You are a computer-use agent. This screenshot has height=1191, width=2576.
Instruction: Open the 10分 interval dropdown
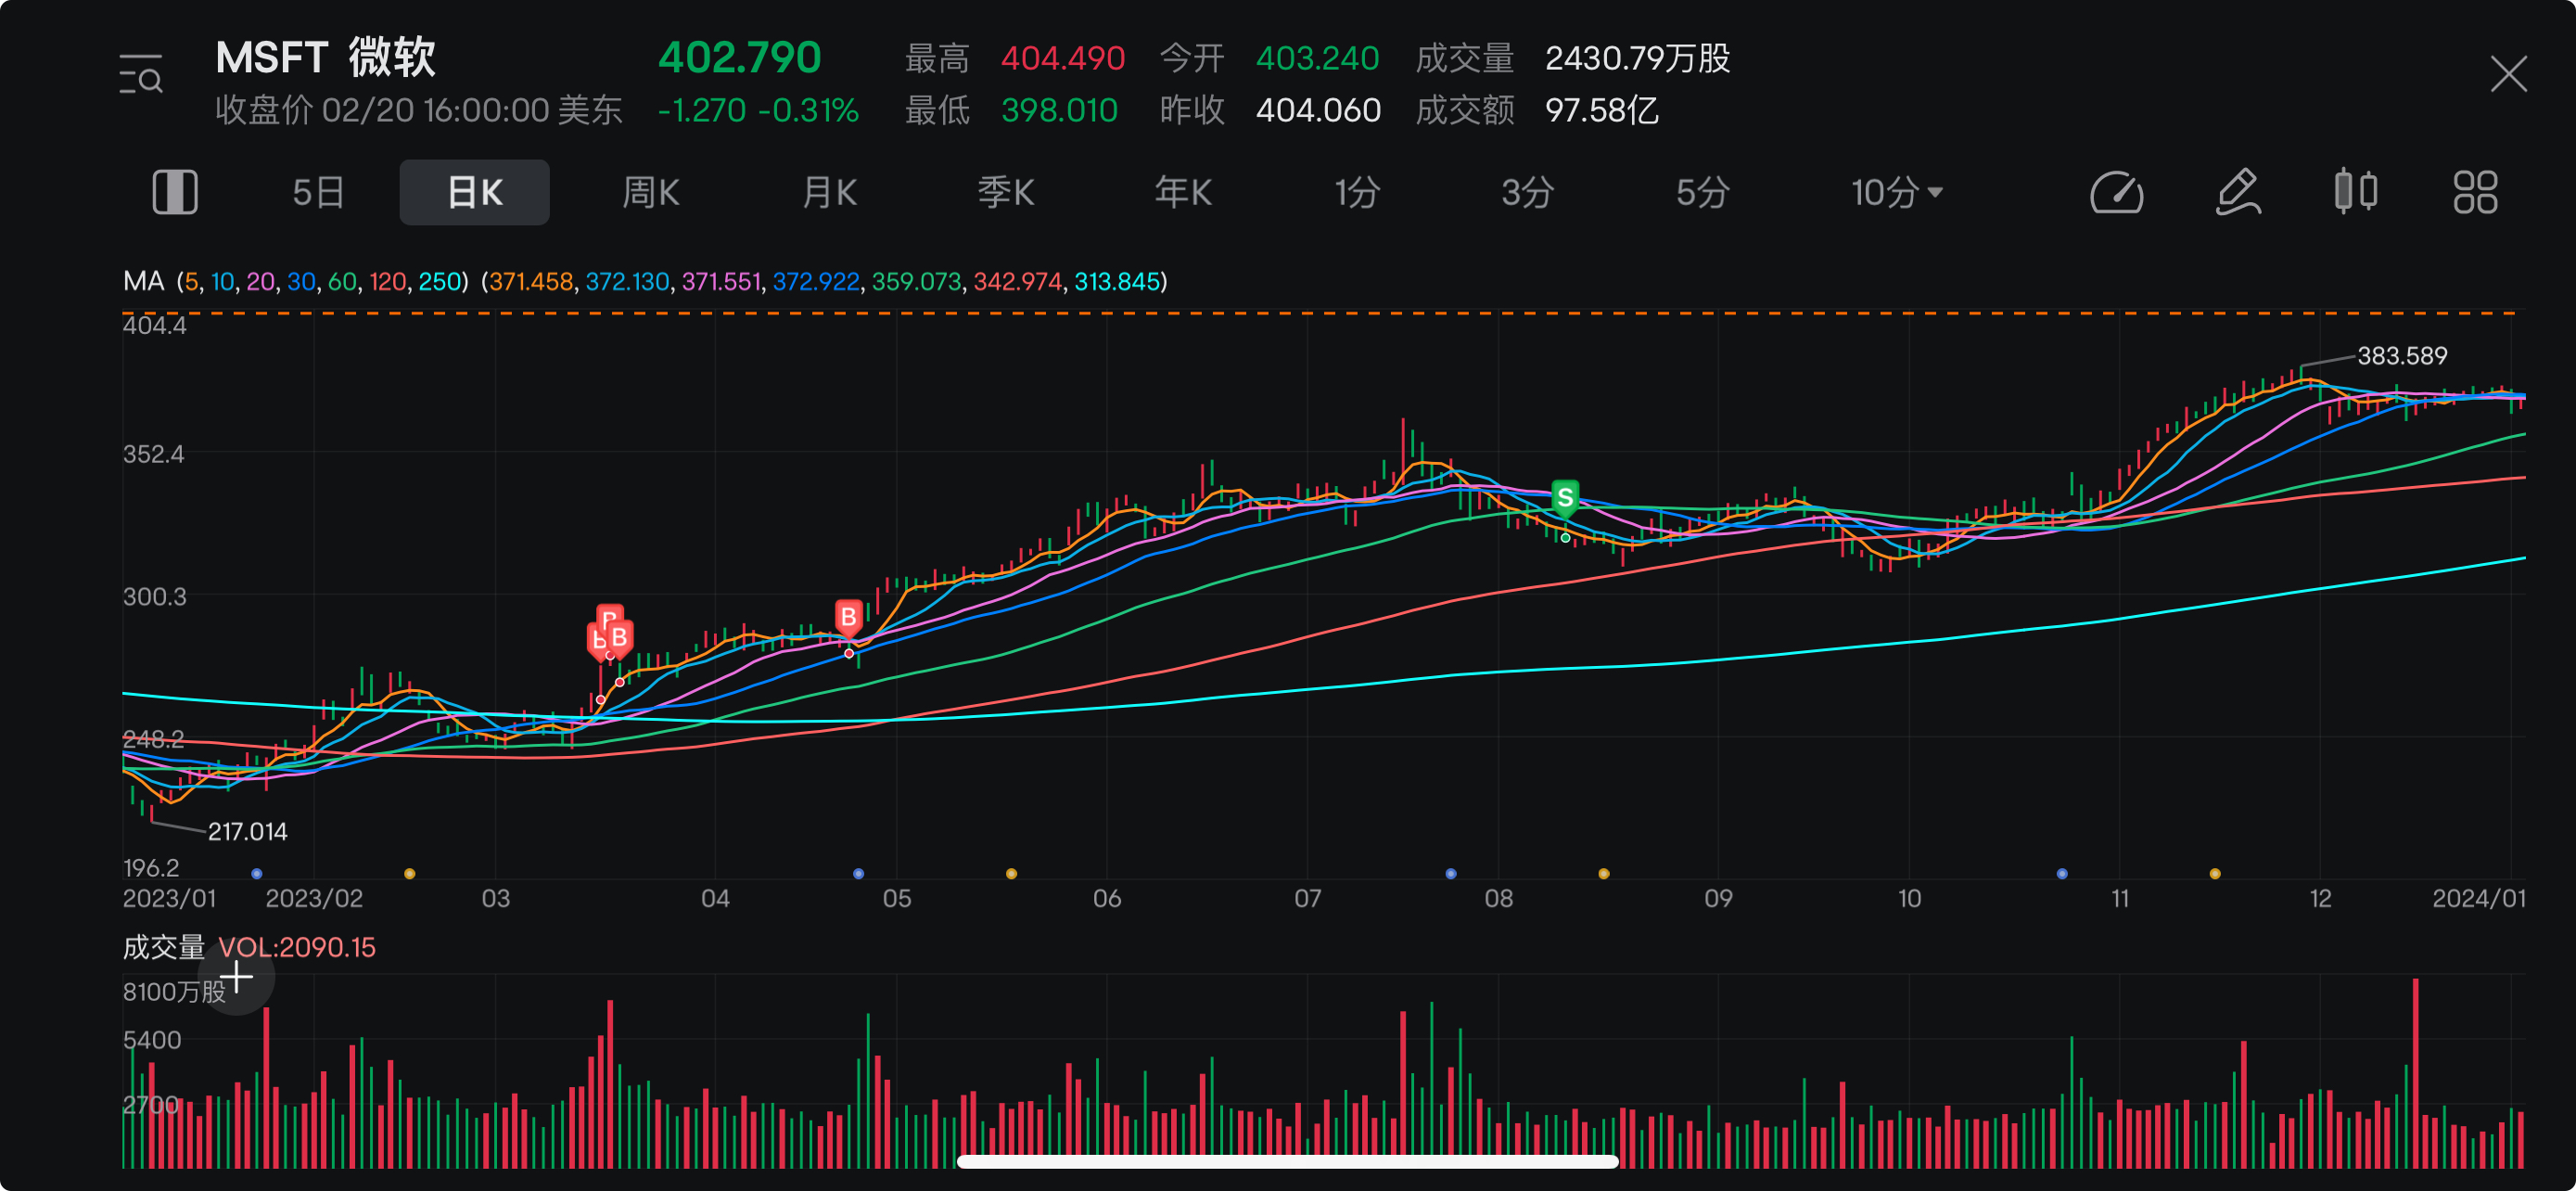pos(1895,192)
